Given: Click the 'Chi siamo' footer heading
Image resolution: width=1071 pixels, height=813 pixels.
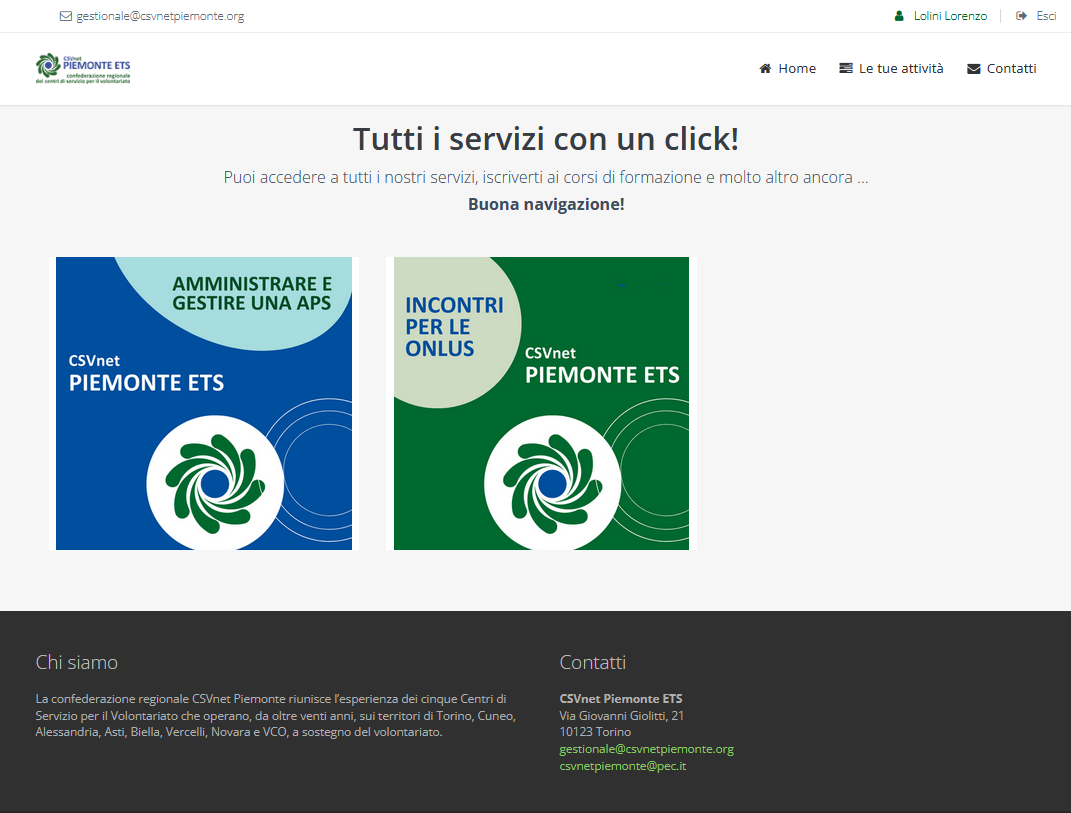Looking at the screenshot, I should (x=76, y=662).
